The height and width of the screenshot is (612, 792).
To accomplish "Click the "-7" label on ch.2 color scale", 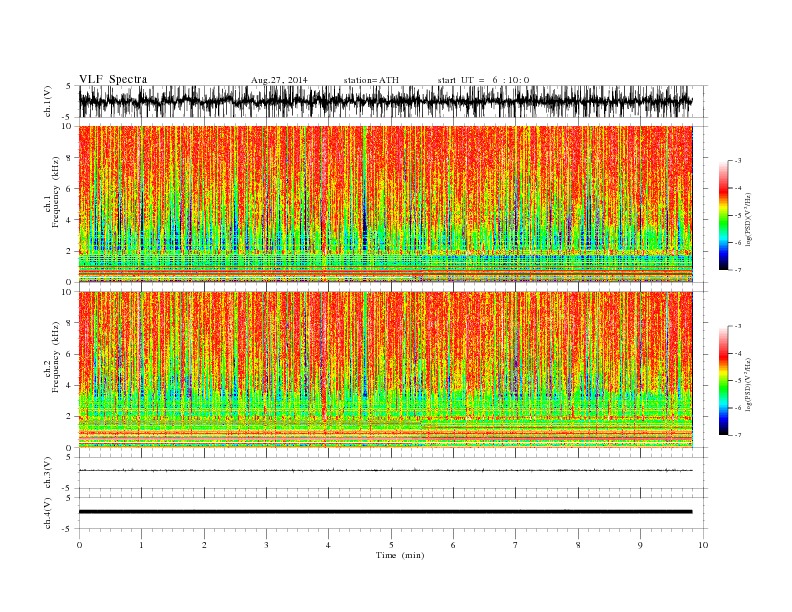I will pyautogui.click(x=737, y=435).
